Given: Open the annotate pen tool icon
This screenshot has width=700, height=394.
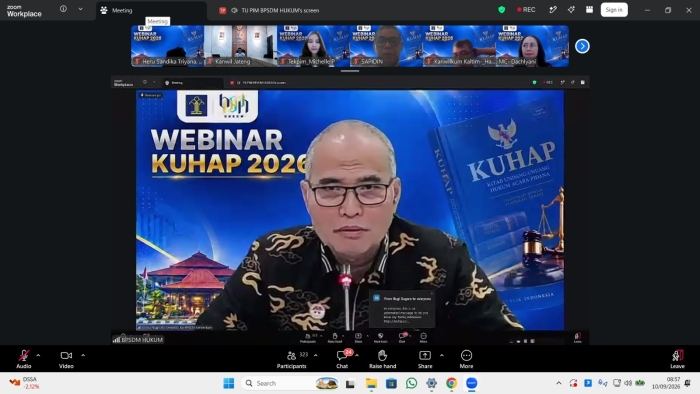Looking at the screenshot, I should (x=553, y=10).
